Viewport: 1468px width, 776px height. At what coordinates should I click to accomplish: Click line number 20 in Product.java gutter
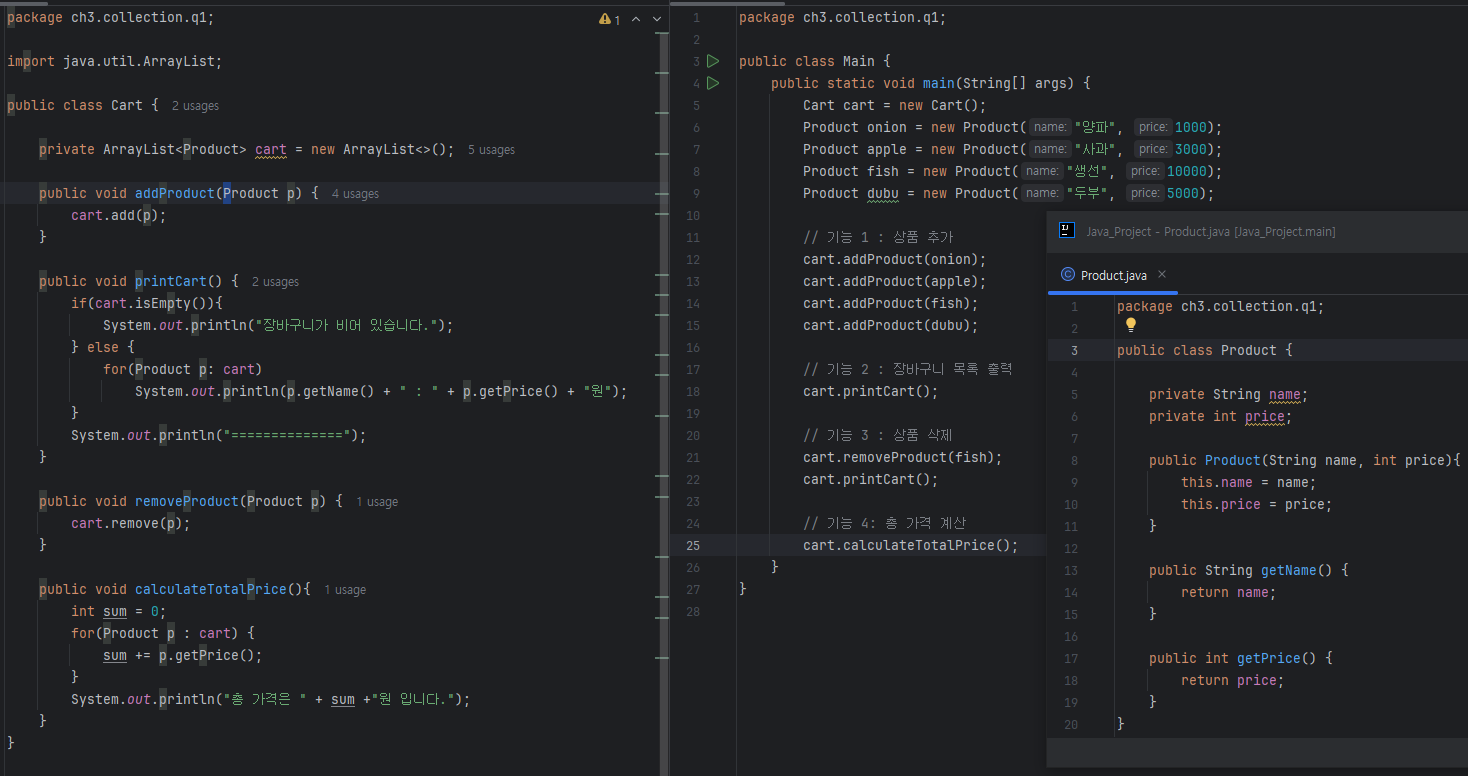pyautogui.click(x=1071, y=724)
